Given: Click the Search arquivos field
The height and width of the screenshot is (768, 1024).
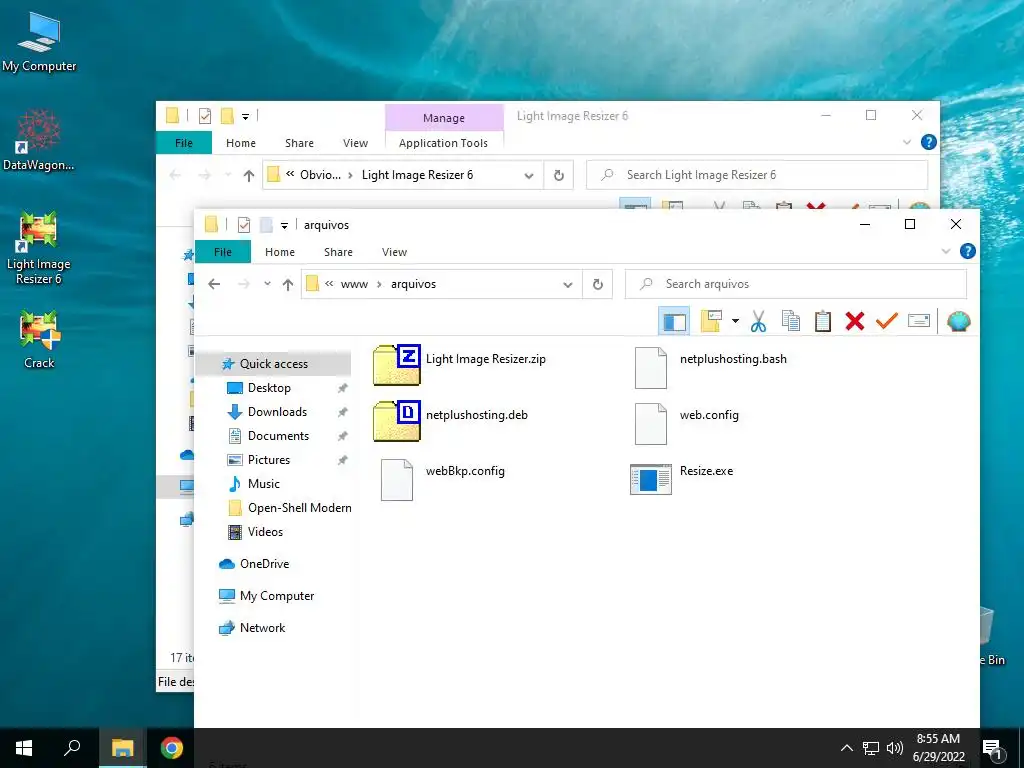Looking at the screenshot, I should tap(795, 284).
